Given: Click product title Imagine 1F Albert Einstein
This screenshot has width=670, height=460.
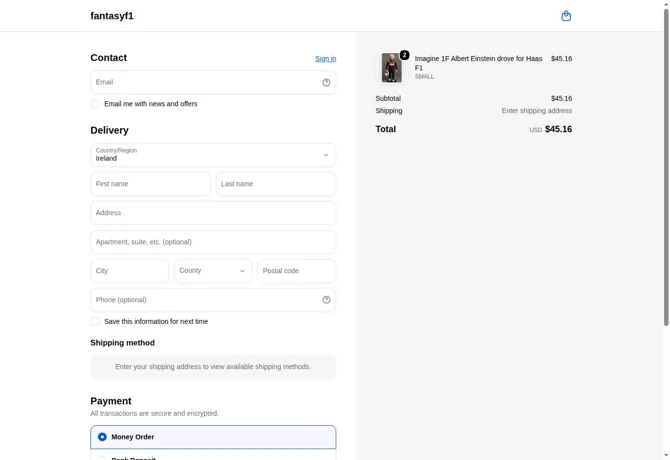Looking at the screenshot, I should tap(478, 63).
